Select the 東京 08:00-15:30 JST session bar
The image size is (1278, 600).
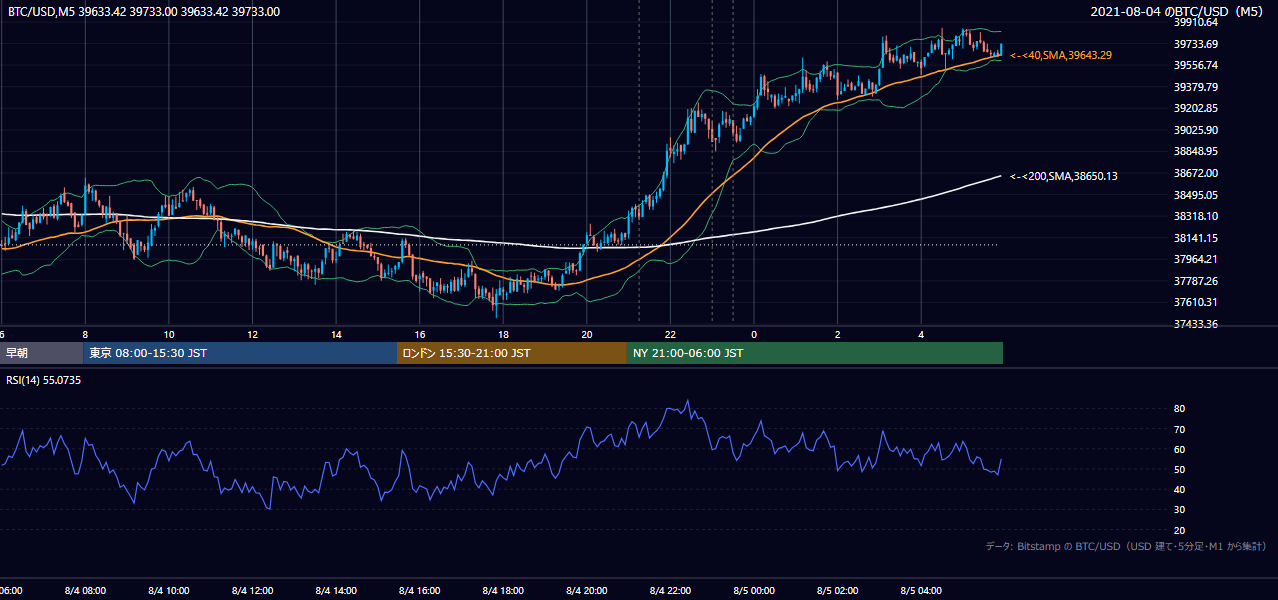[x=240, y=353]
